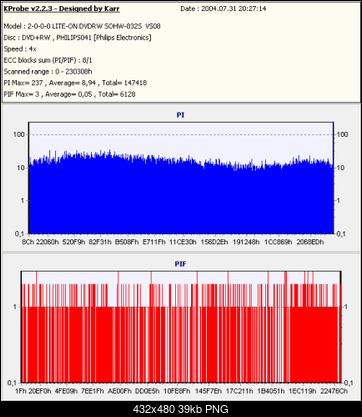Click the '100' label on PI chart's right axis
362x417 pixels.
[343, 134]
